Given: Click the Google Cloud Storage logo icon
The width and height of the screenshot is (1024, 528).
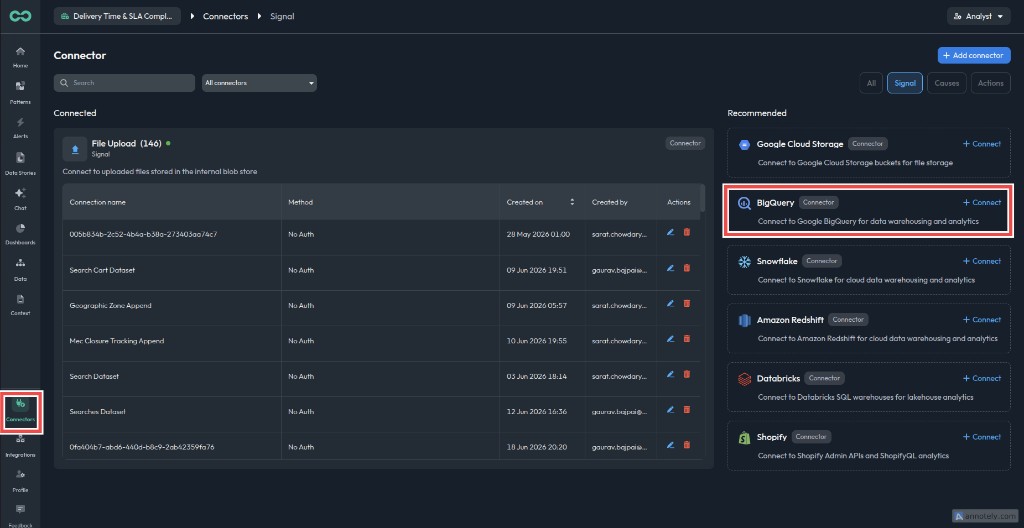Looking at the screenshot, I should [x=744, y=144].
